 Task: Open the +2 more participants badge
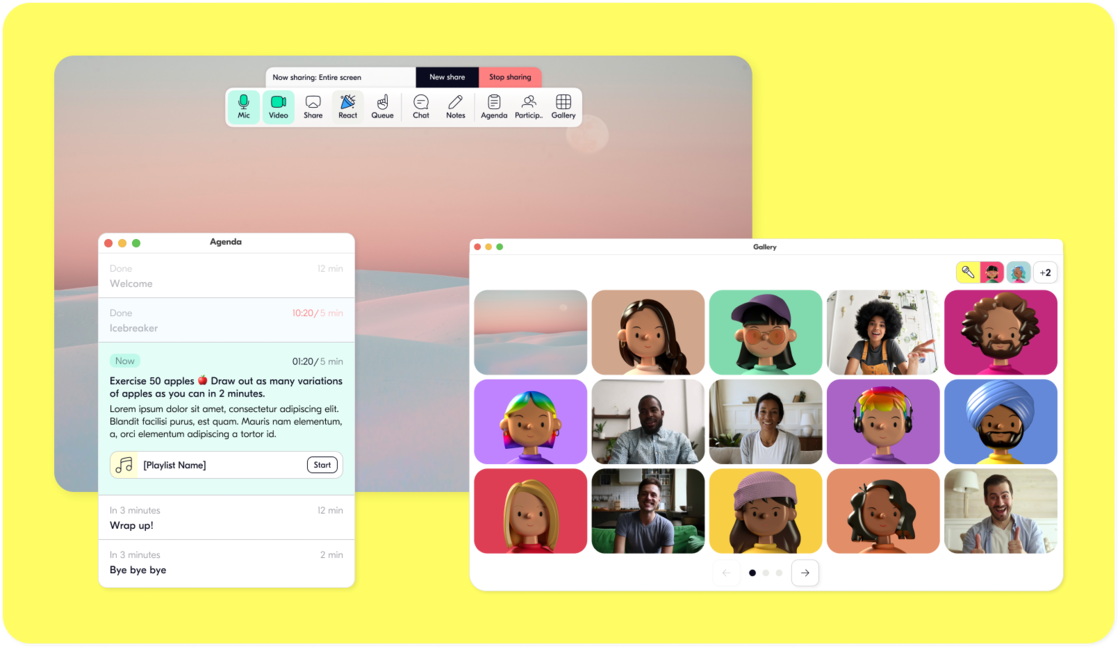(1045, 272)
